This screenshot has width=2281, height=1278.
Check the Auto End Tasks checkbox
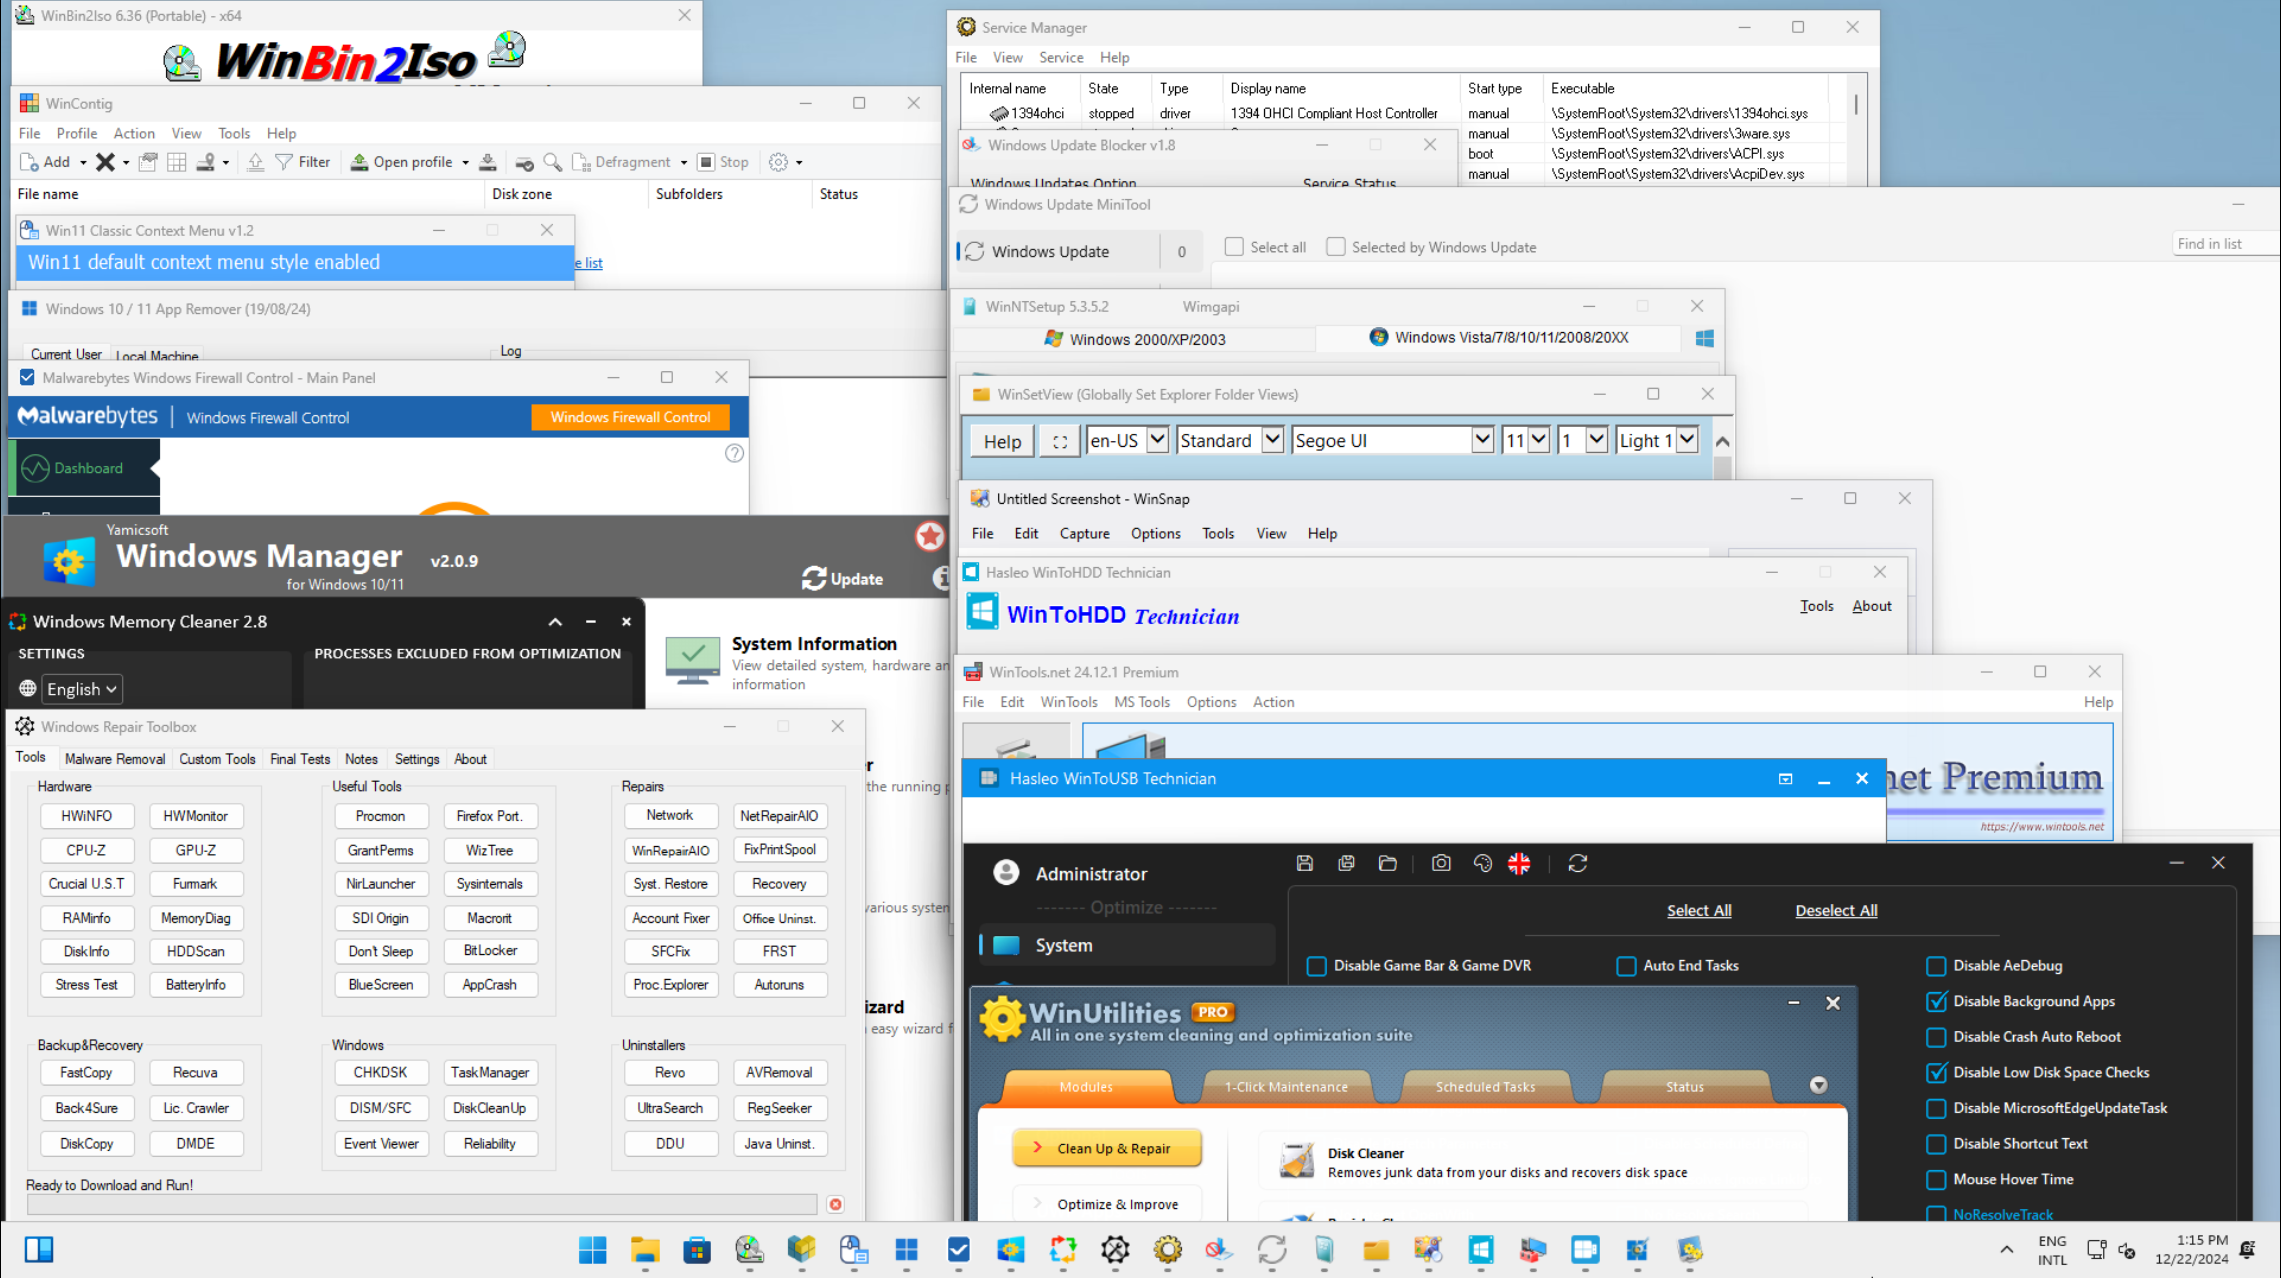pyautogui.click(x=1626, y=966)
